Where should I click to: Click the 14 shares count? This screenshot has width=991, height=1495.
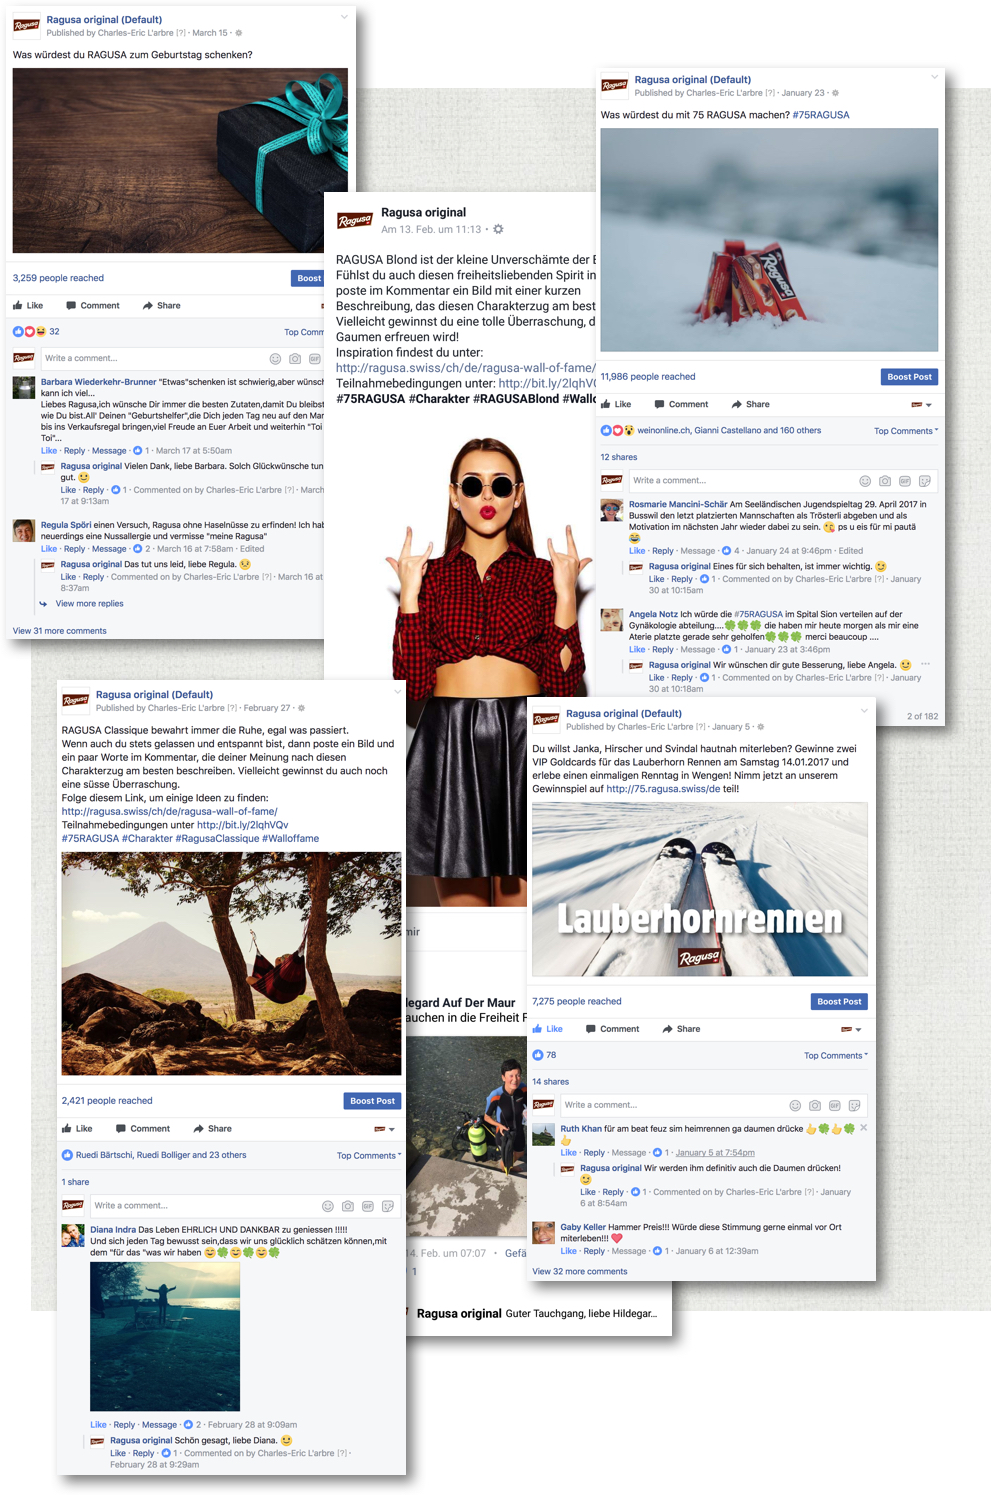(x=550, y=1082)
